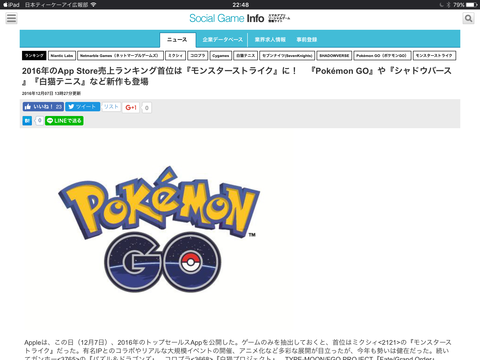Screen dimensions: 480x360
Task: Like the article with Facebook いいね button
Action: [43, 107]
